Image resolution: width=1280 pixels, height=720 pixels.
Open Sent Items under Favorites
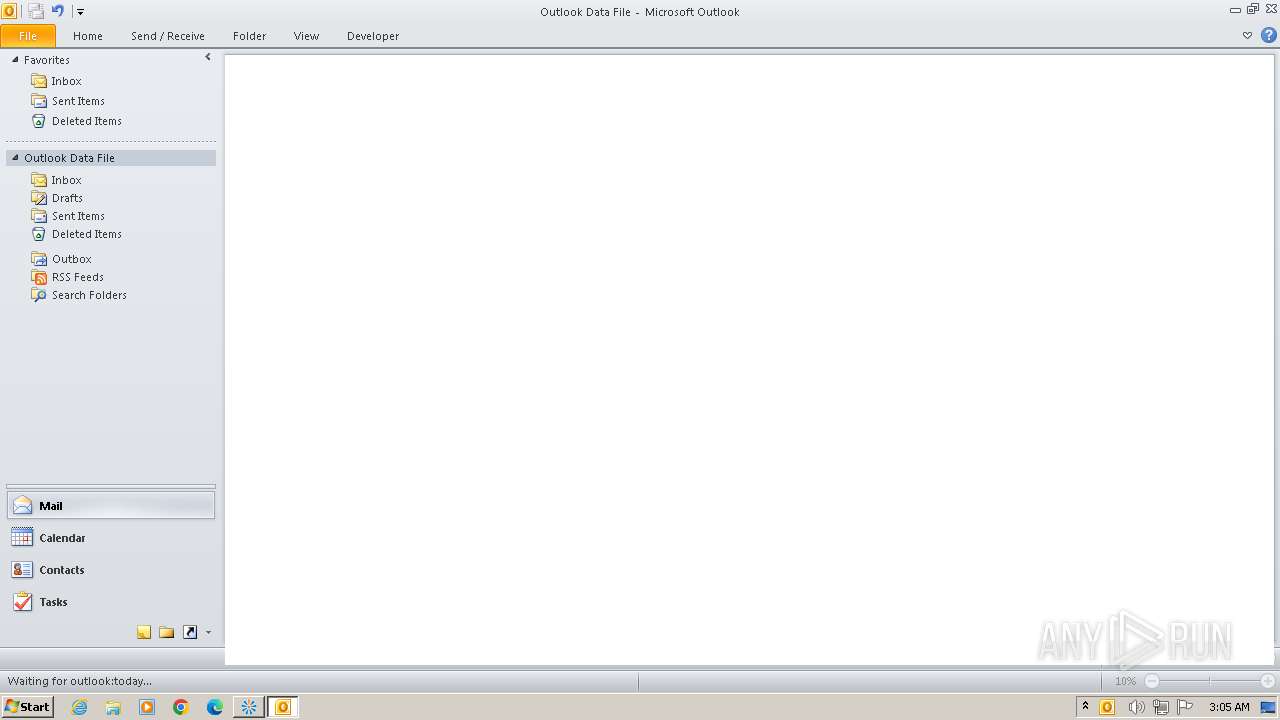pyautogui.click(x=78, y=101)
